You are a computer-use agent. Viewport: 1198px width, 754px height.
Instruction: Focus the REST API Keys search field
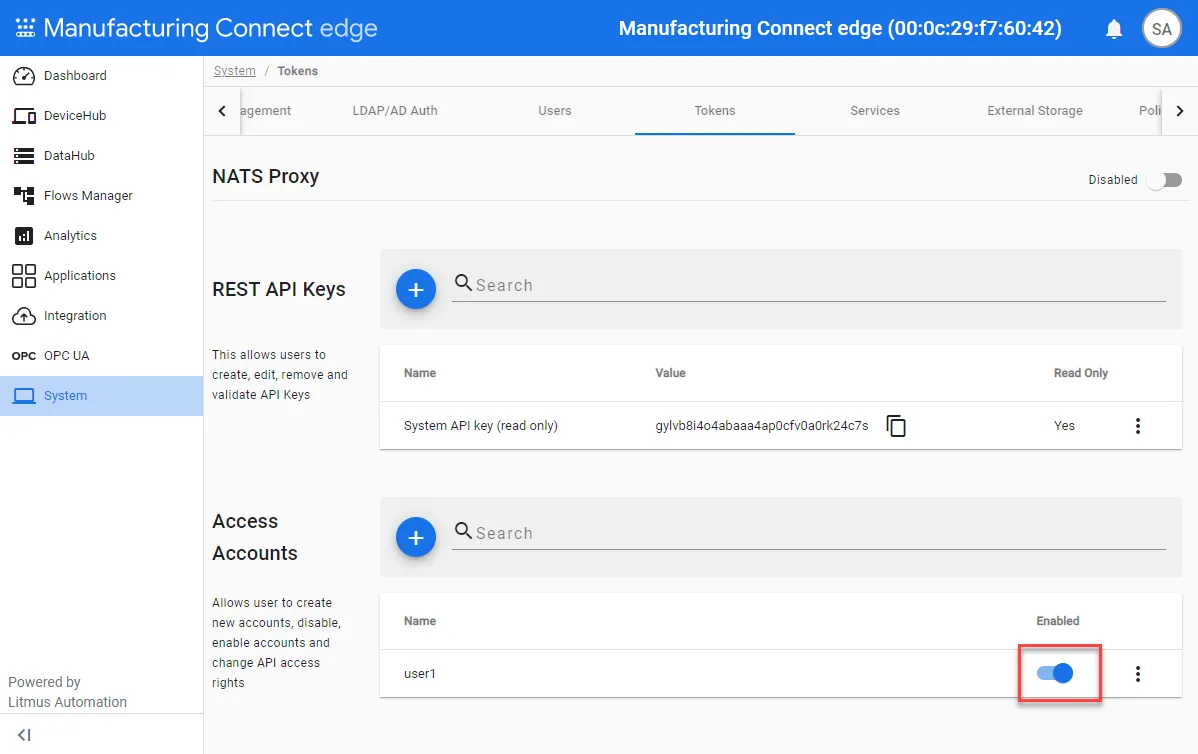click(x=808, y=285)
